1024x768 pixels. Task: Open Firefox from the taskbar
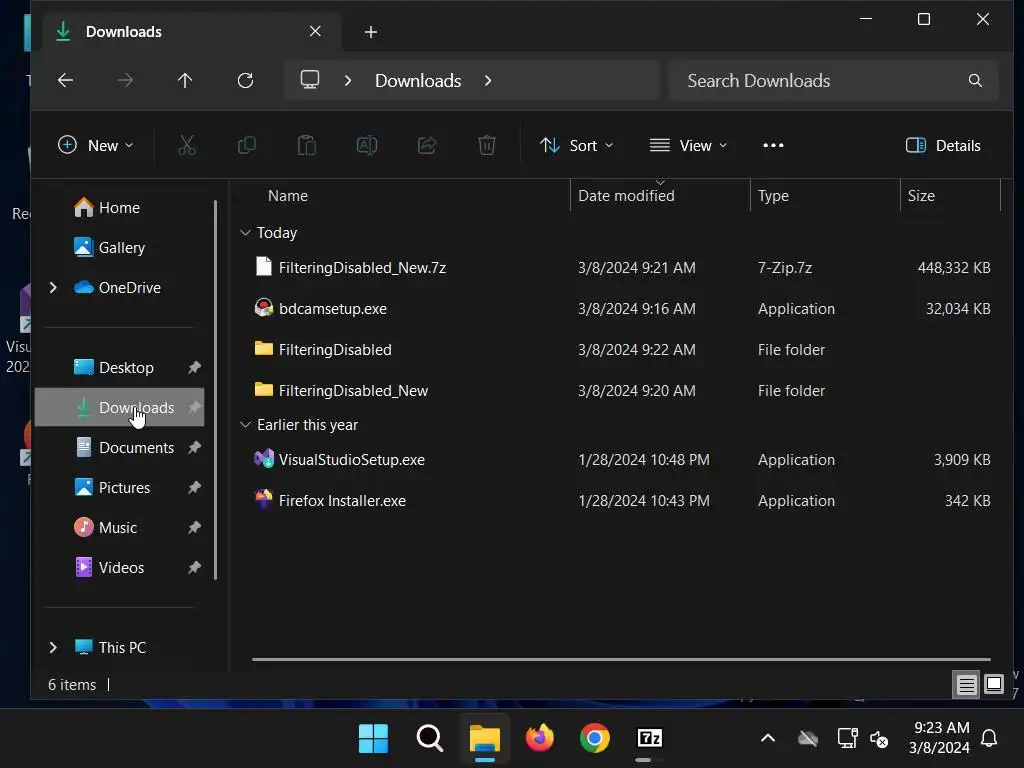point(539,739)
